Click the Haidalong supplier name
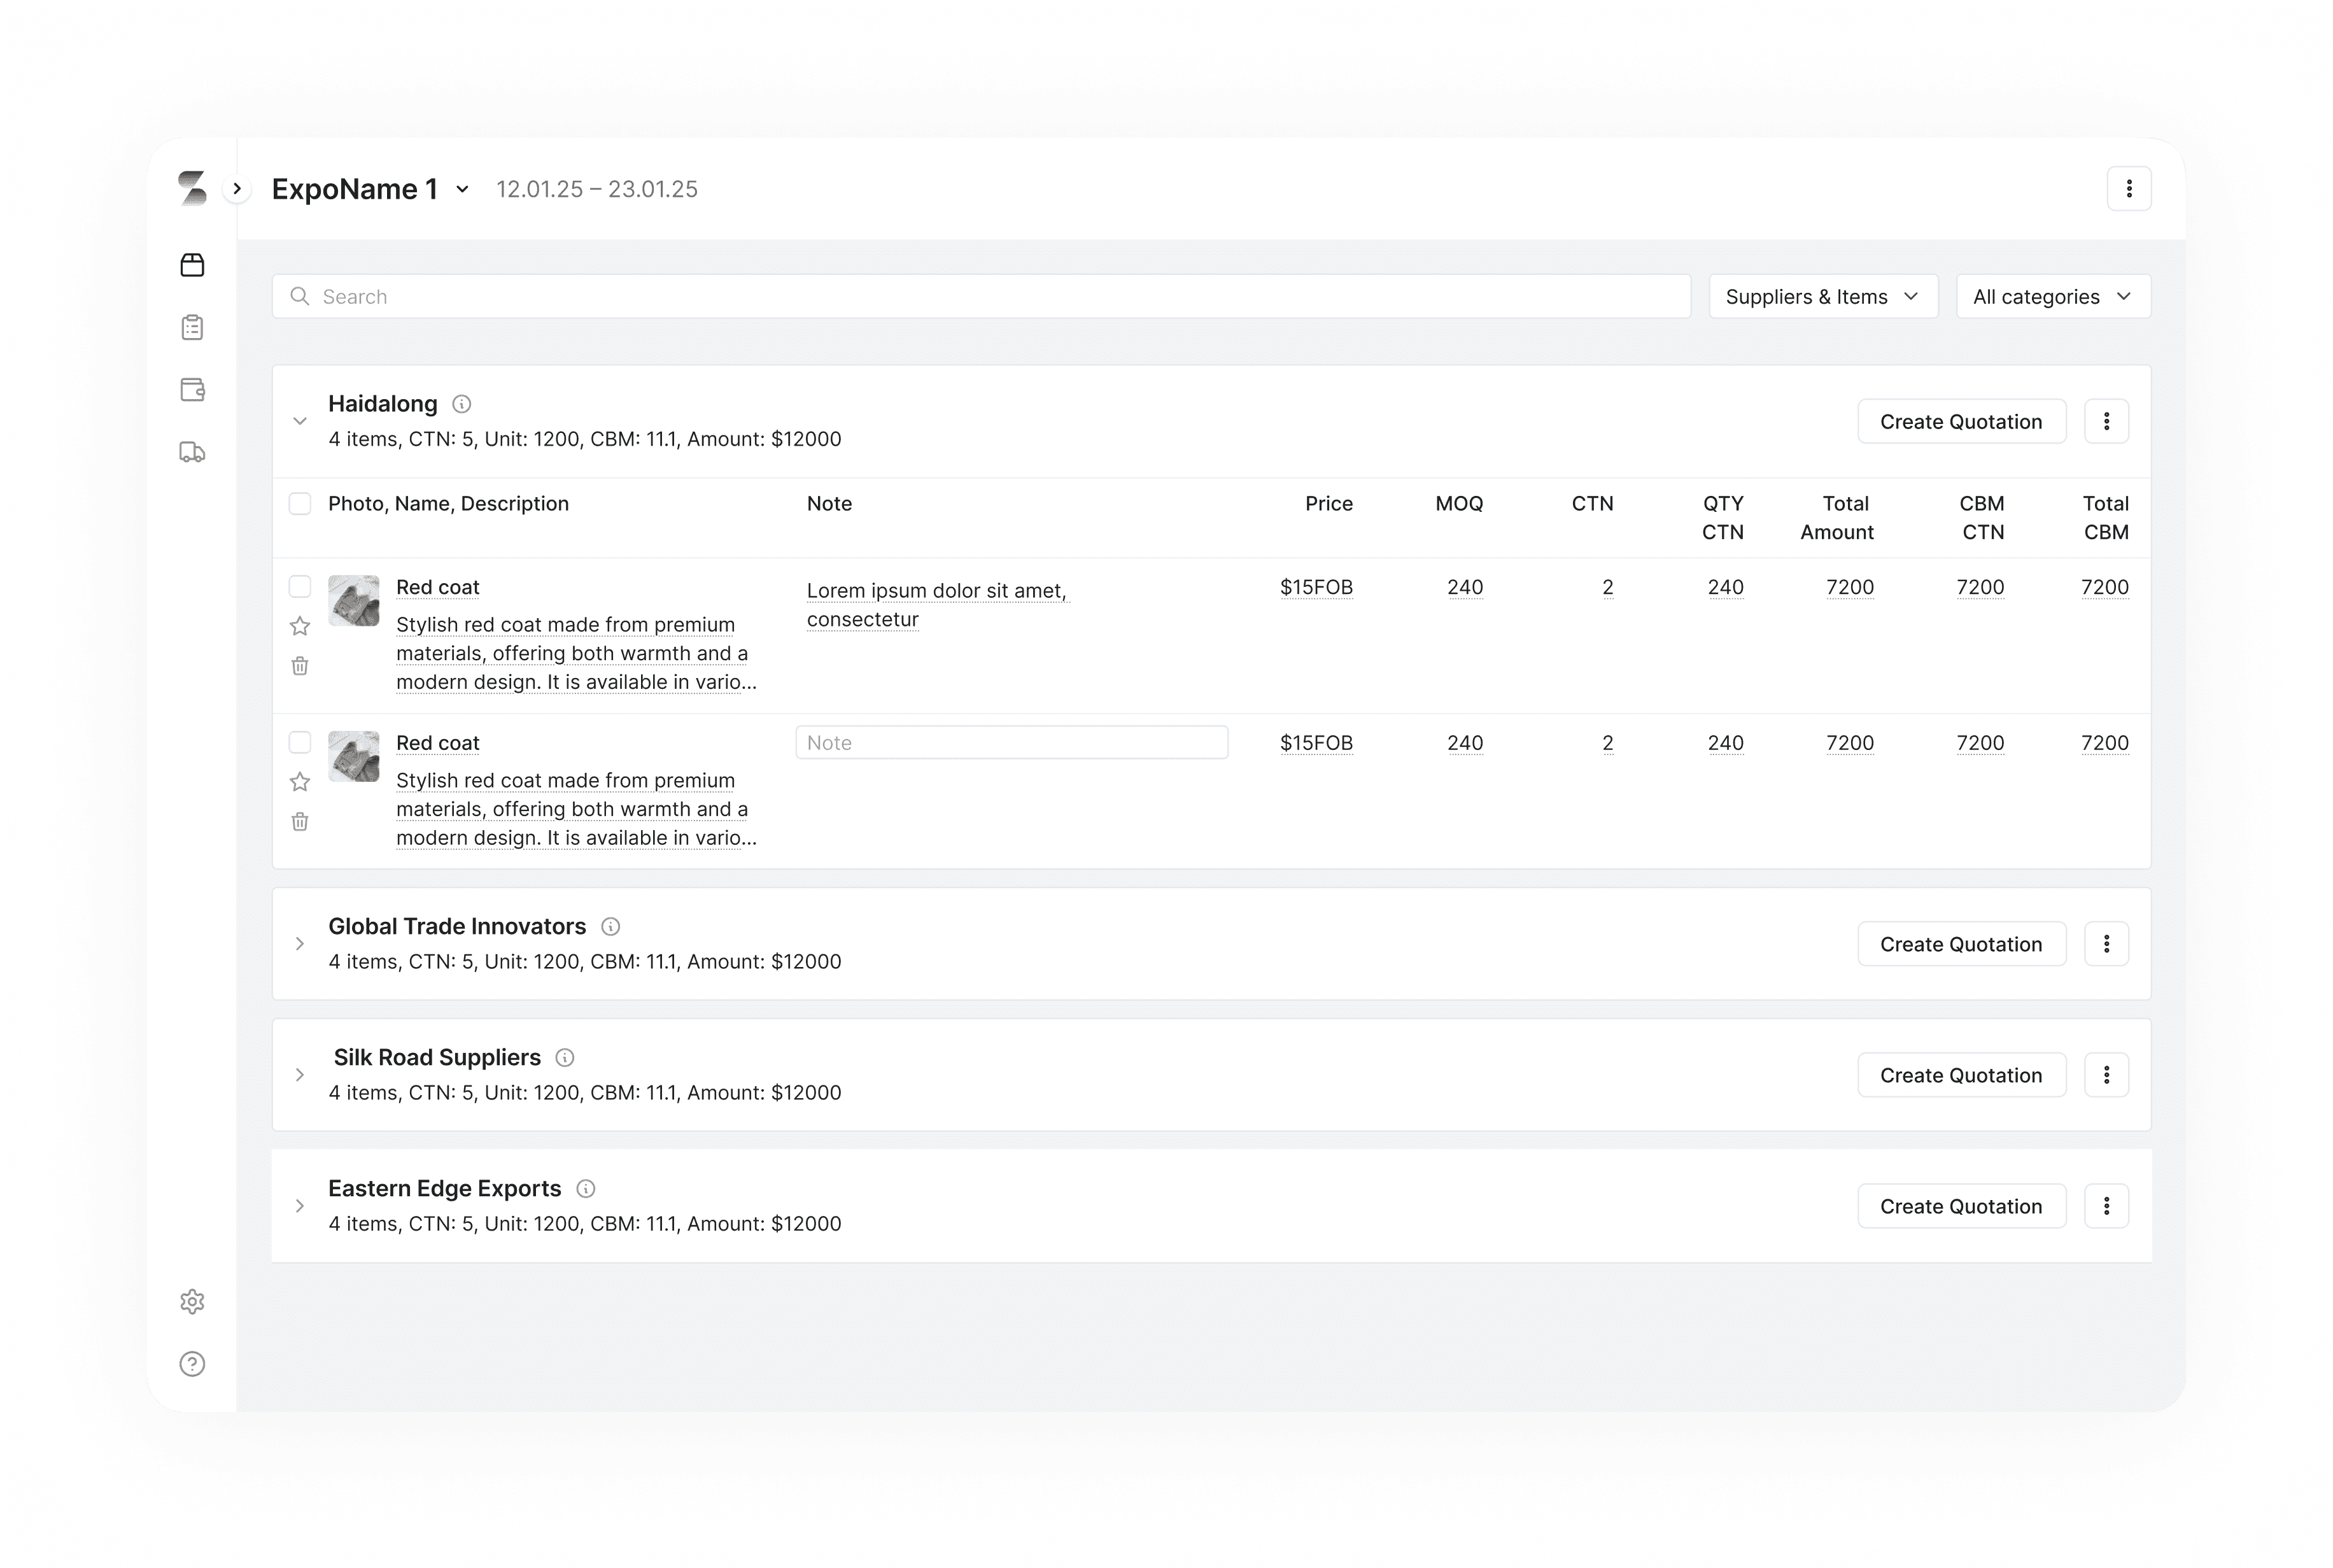The image size is (2333, 1568). [x=383, y=404]
